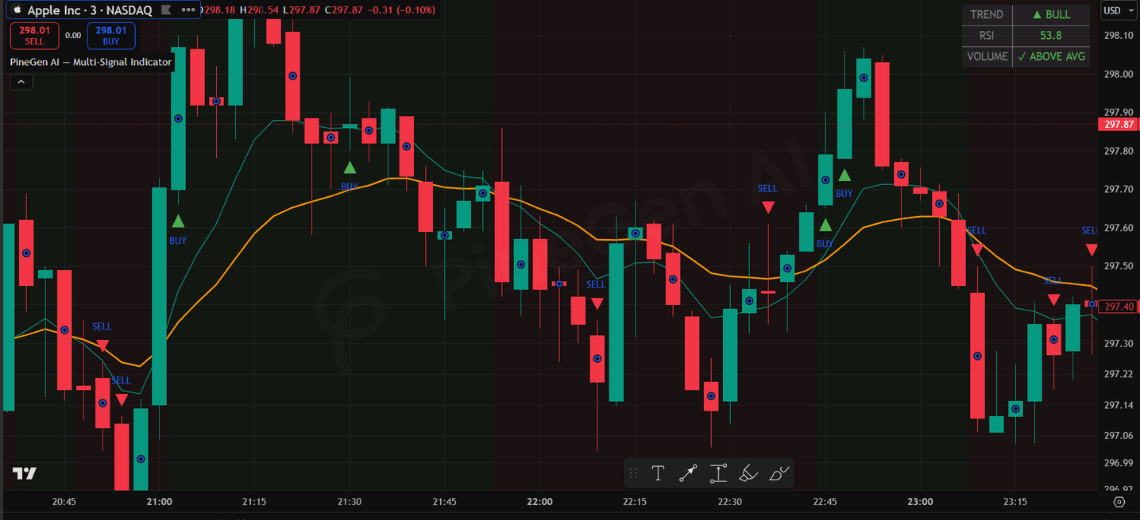Click the 22:15 time axis label

coord(635,502)
